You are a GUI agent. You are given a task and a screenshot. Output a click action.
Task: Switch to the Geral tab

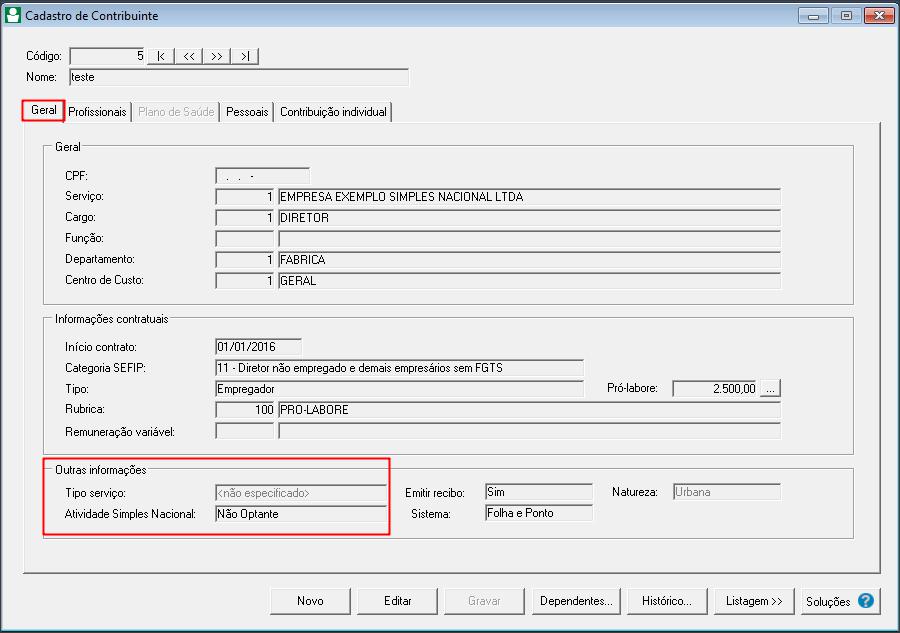tap(43, 110)
